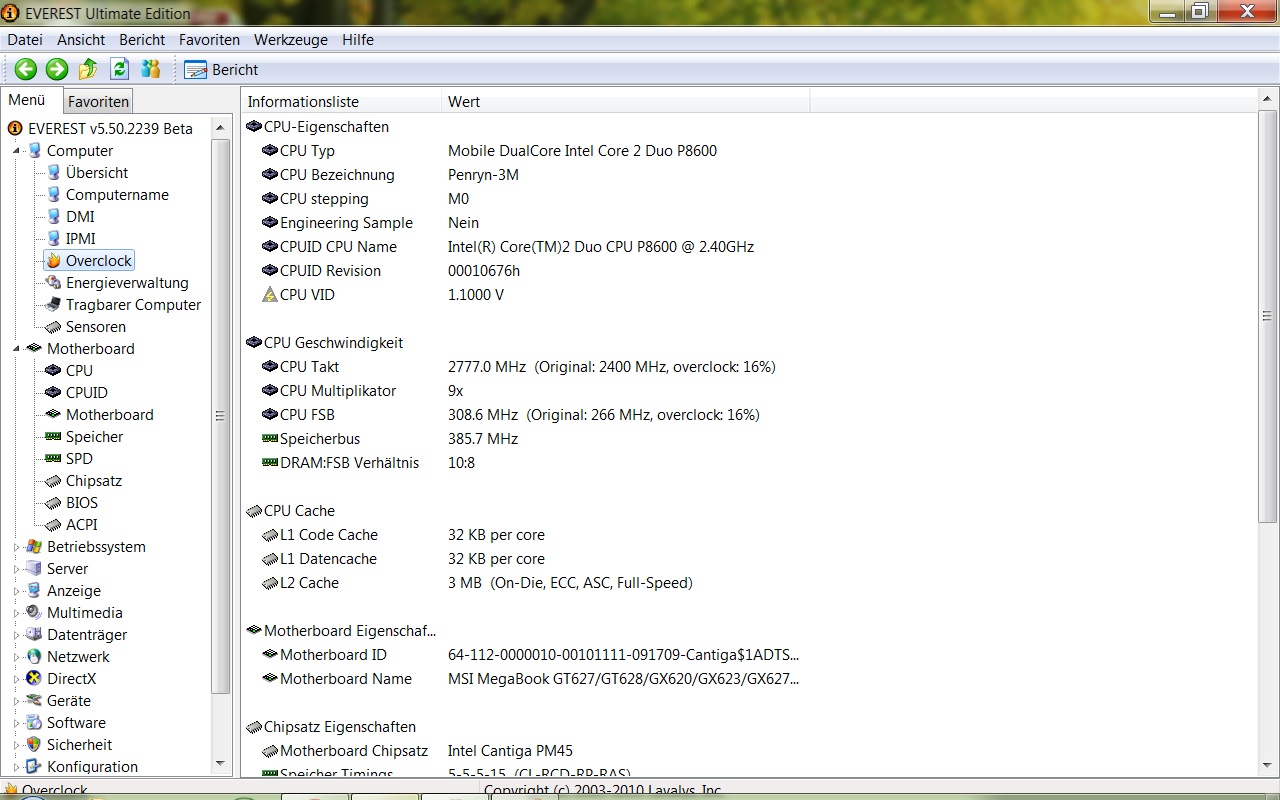
Task: Collapse the Computer tree node
Action: click(17, 151)
